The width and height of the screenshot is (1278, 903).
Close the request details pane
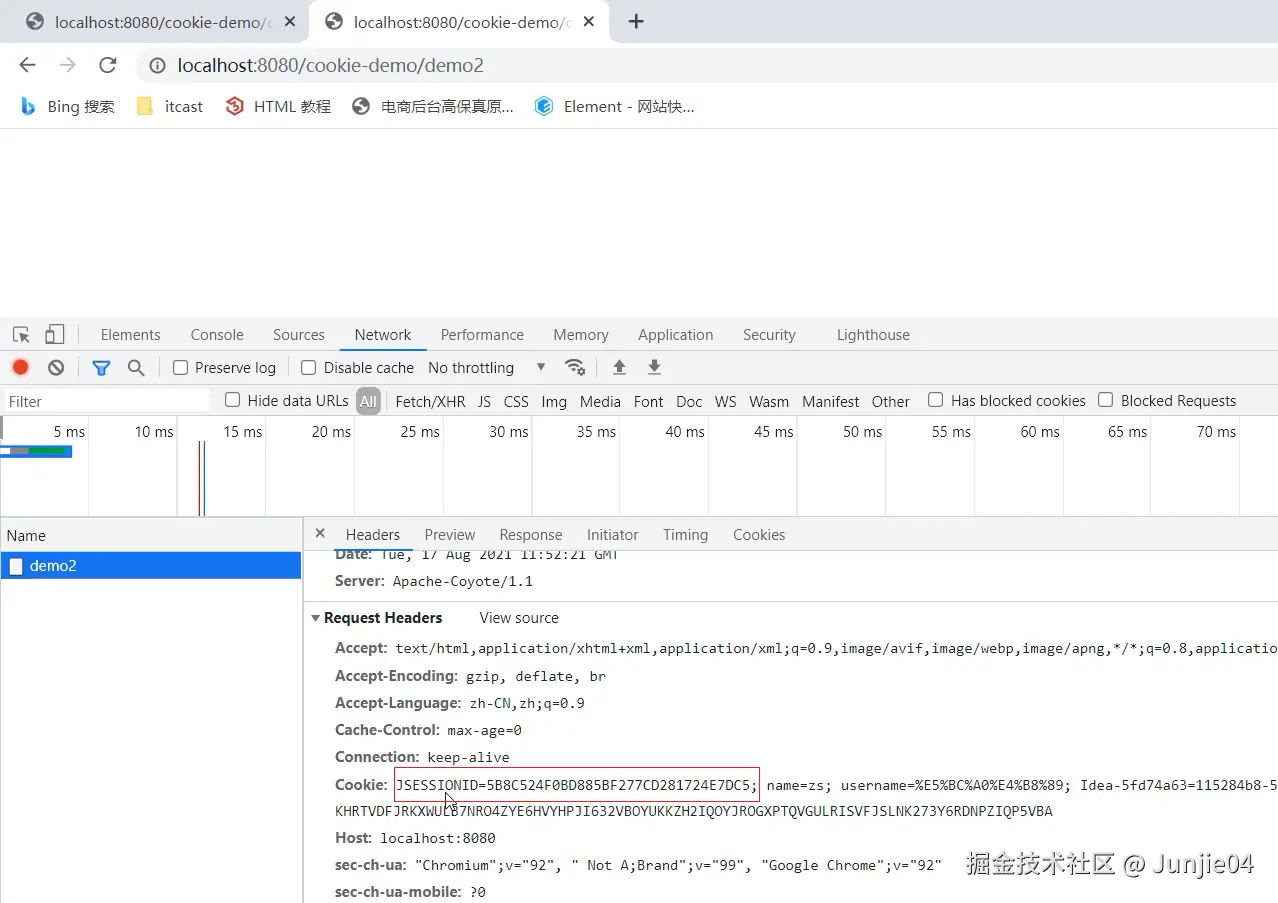[x=320, y=533]
